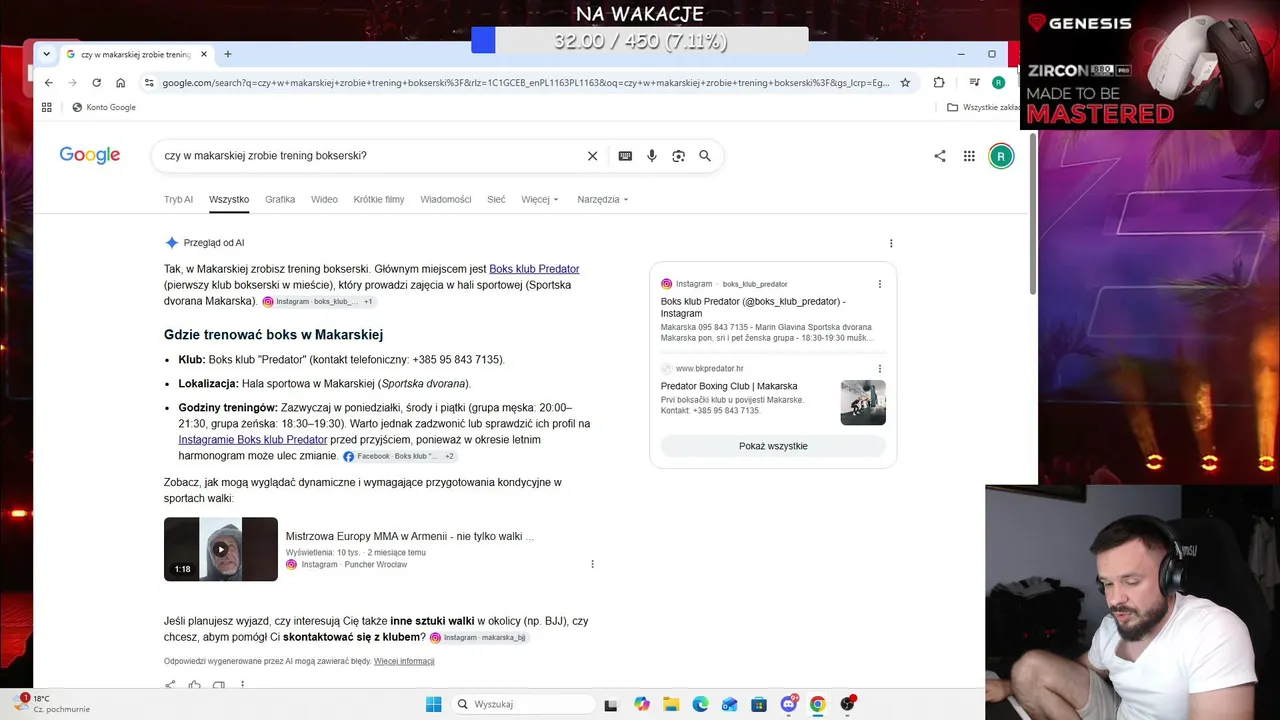
Task: Open the Więcej informacji link
Action: 404,661
